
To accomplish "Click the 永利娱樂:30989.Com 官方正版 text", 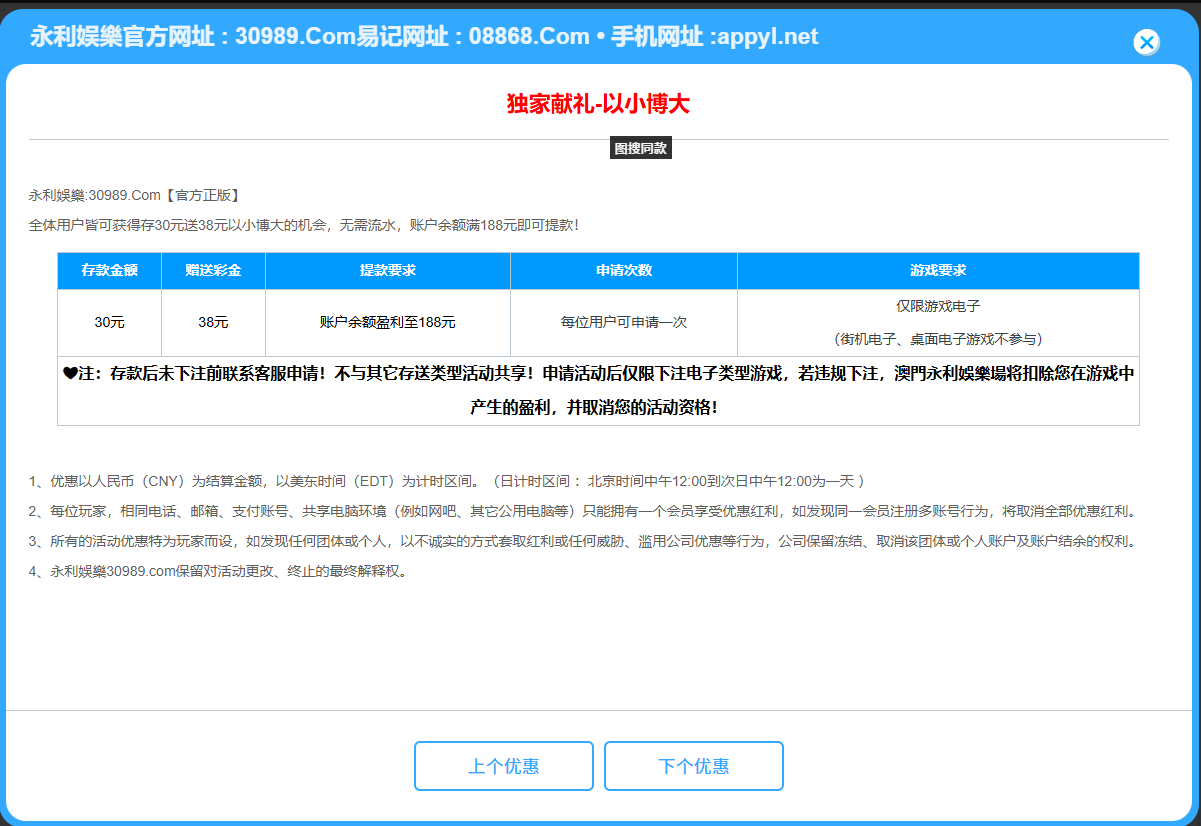I will tap(133, 195).
